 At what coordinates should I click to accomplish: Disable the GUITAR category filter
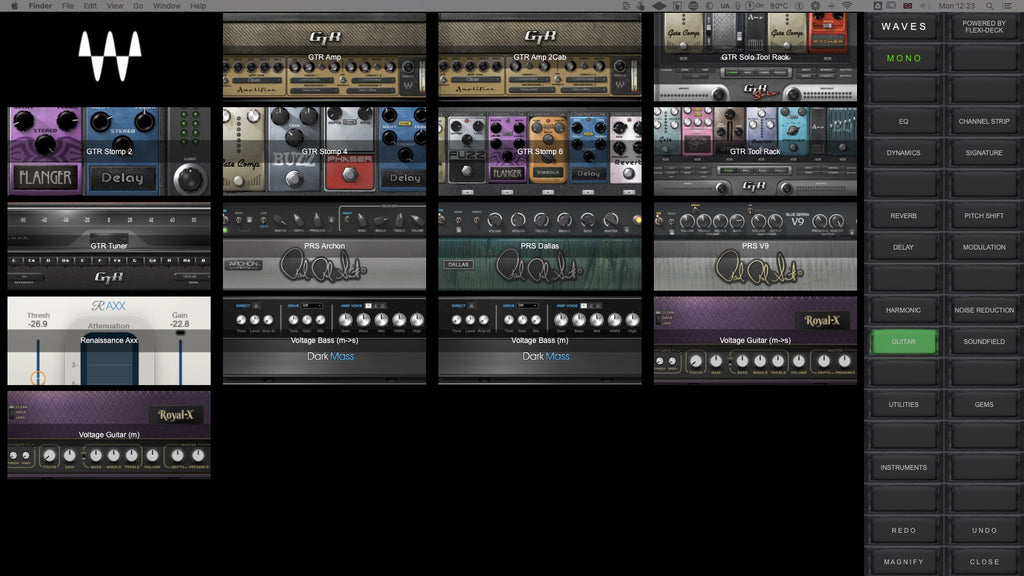[903, 341]
